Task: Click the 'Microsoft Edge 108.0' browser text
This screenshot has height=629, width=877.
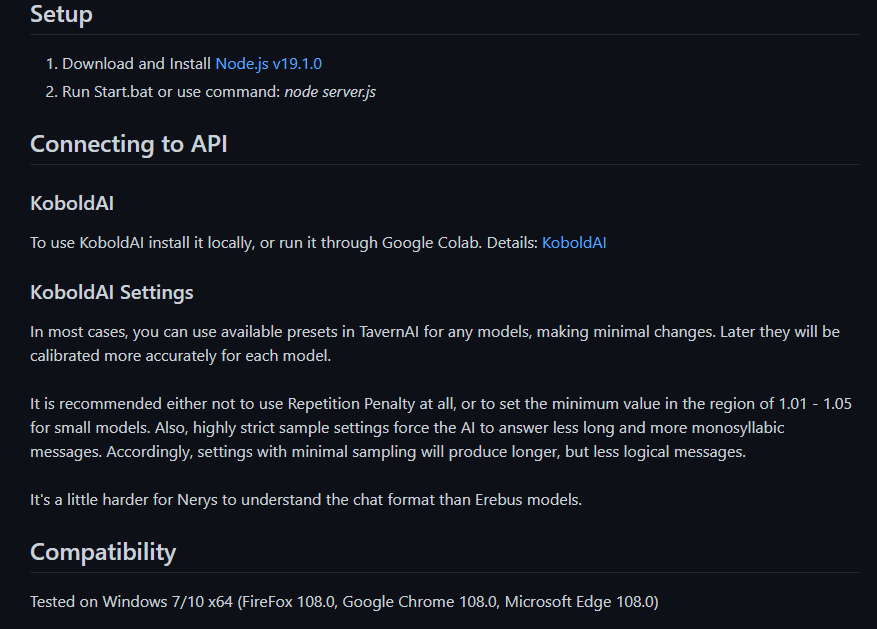Action: click(x=581, y=602)
